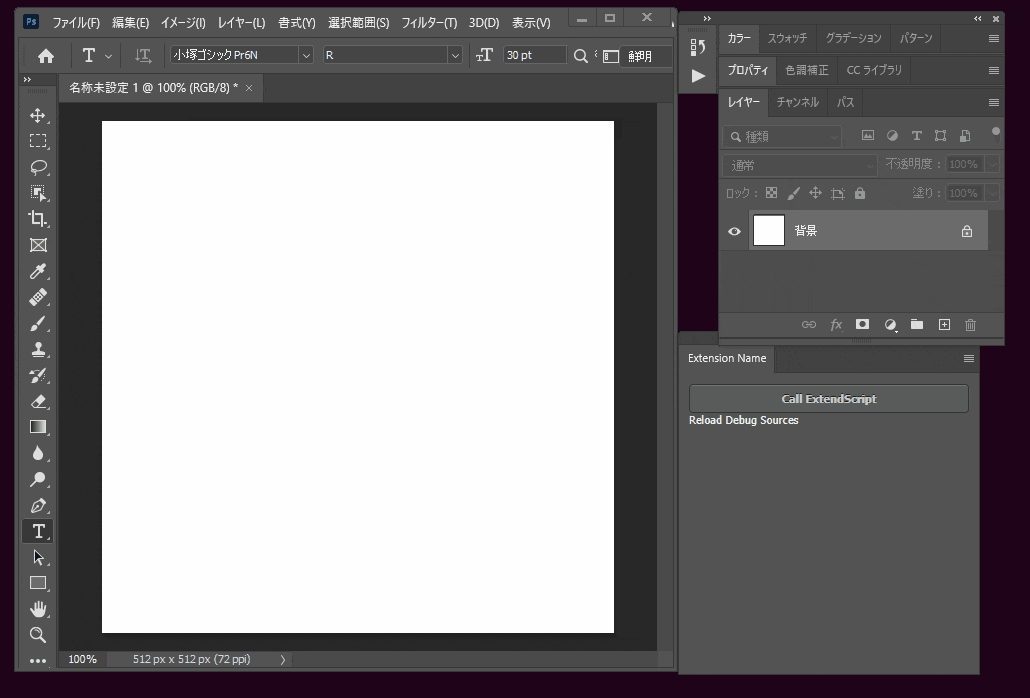
Task: Toggle lock transparent pixels
Action: point(772,193)
